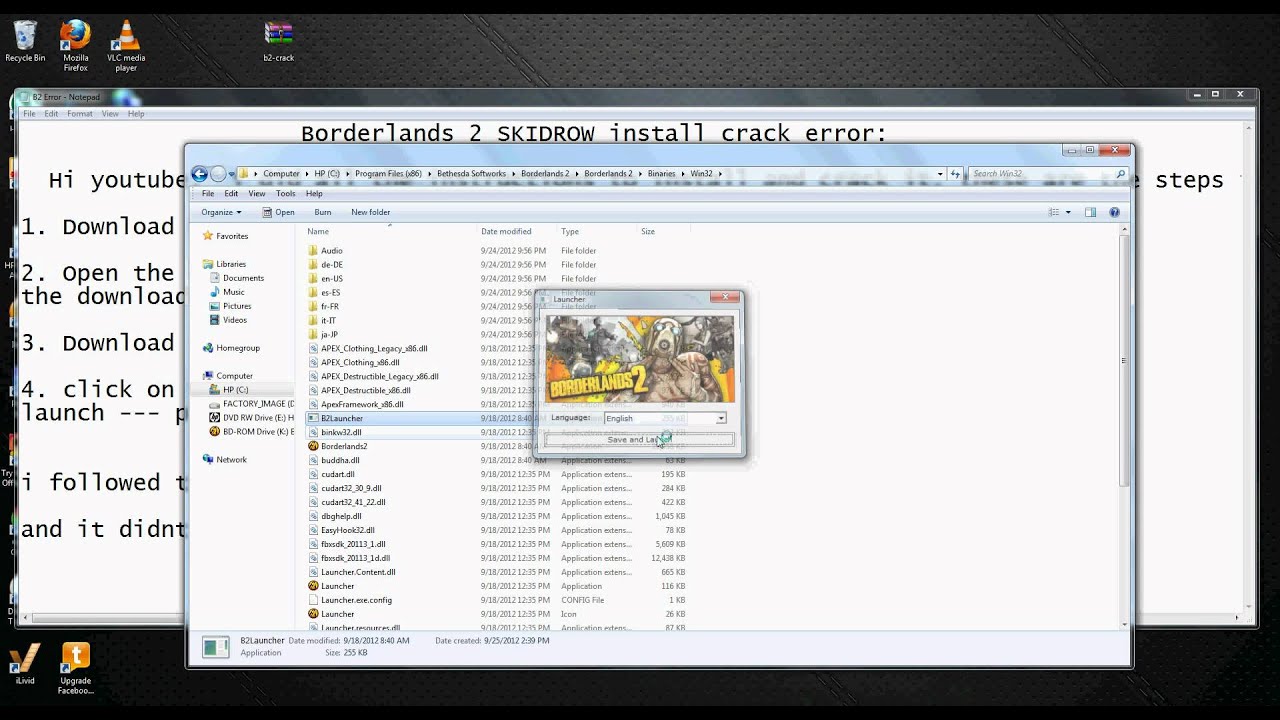The height and width of the screenshot is (720, 1280).
Task: Change the view with the view icon
Action: (x=1054, y=212)
